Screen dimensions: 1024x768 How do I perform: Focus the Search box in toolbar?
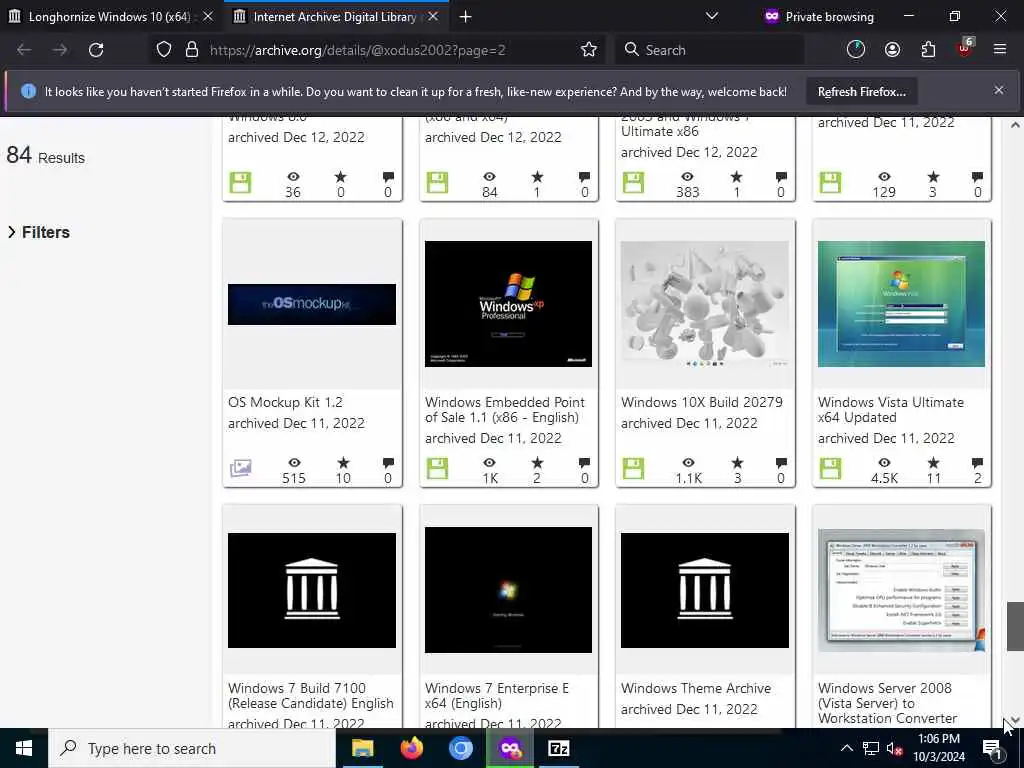[x=709, y=50]
